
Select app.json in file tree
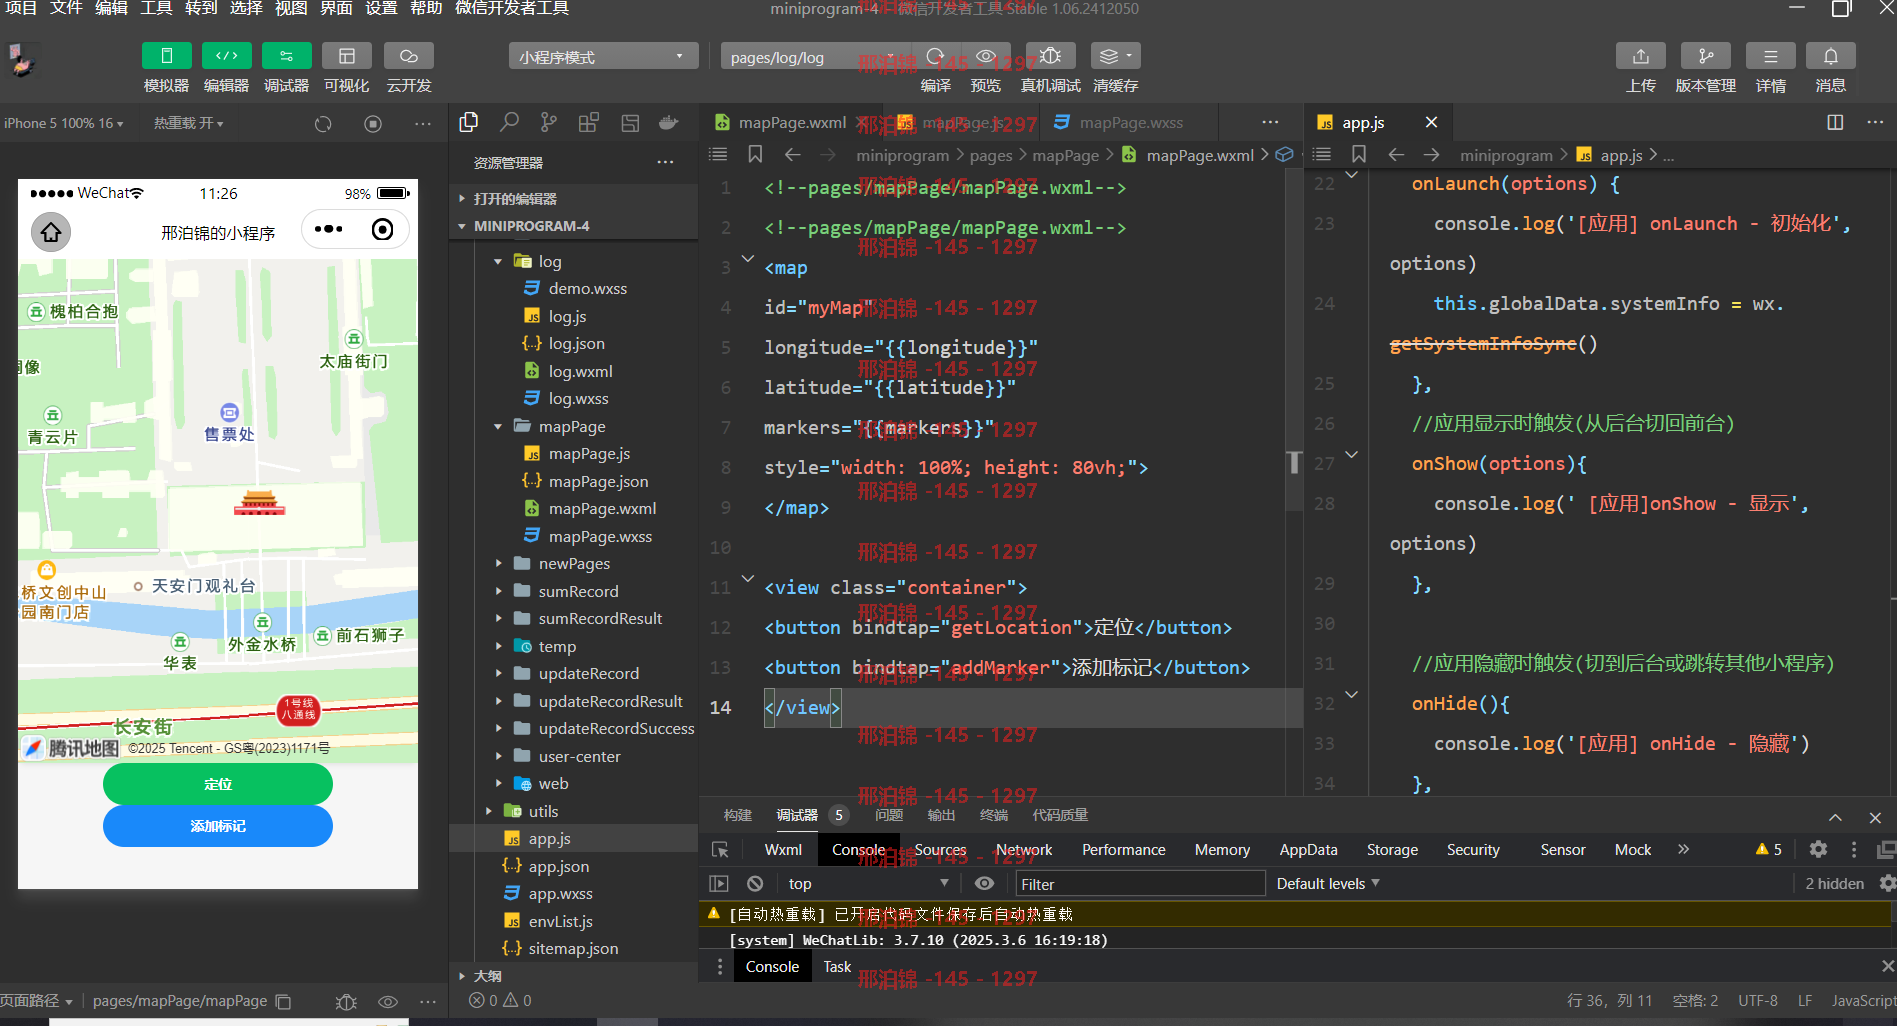tap(558, 866)
